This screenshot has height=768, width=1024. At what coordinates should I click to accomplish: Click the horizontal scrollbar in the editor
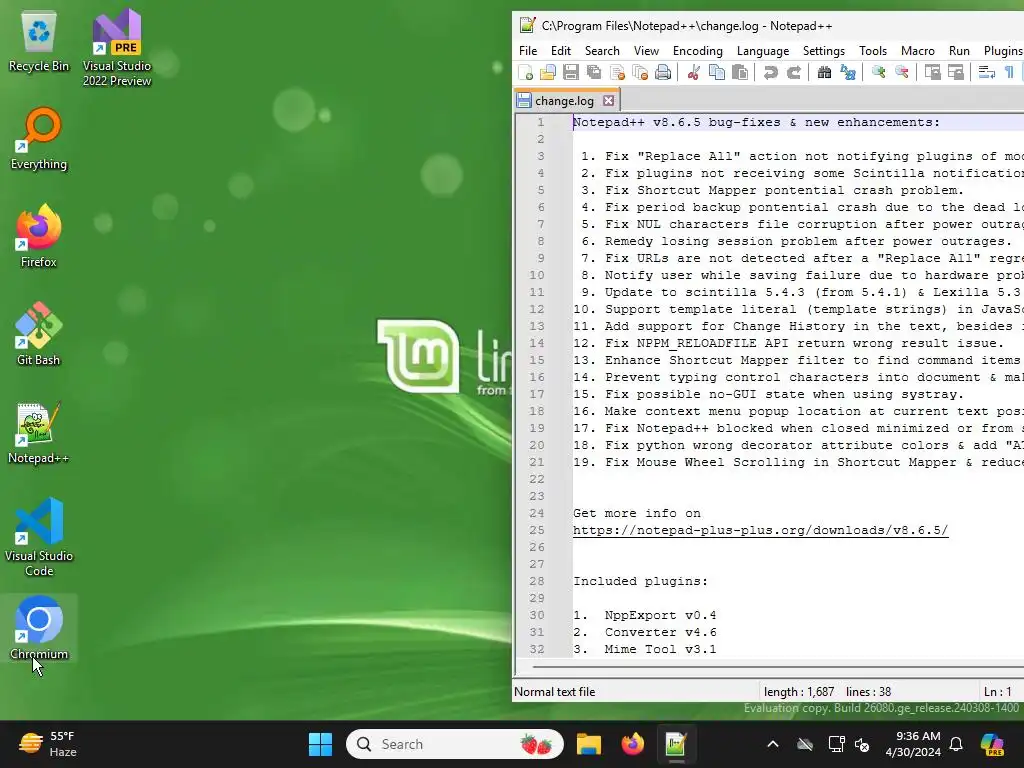pyautogui.click(x=777, y=667)
